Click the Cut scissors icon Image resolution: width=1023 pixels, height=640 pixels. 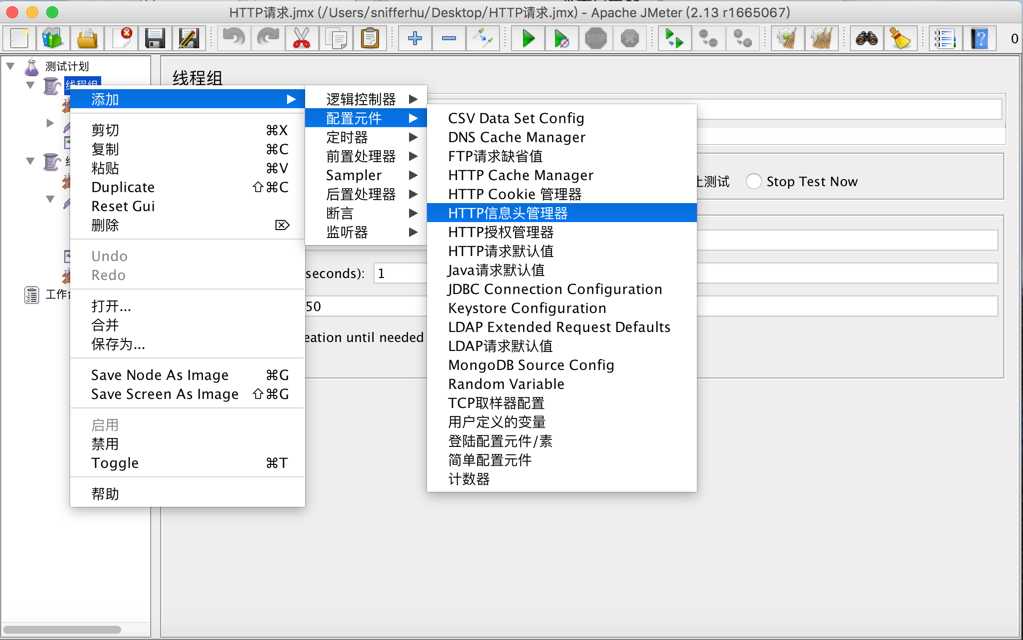[301, 38]
